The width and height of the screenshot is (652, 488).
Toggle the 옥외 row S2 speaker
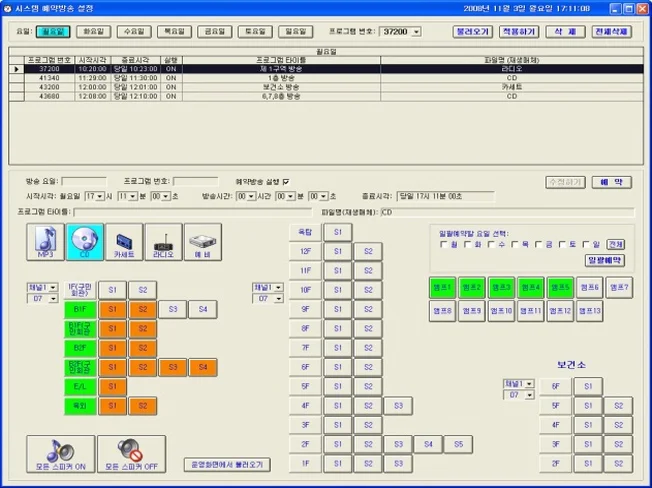143,406
